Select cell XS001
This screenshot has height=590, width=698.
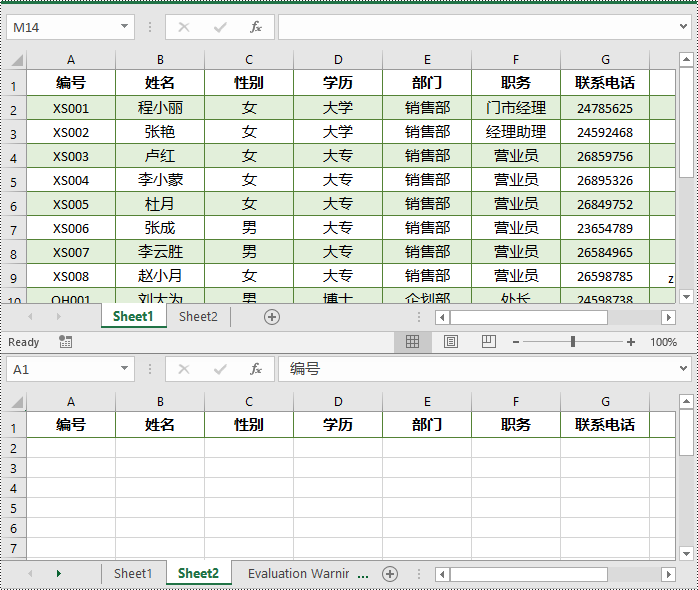click(x=71, y=108)
